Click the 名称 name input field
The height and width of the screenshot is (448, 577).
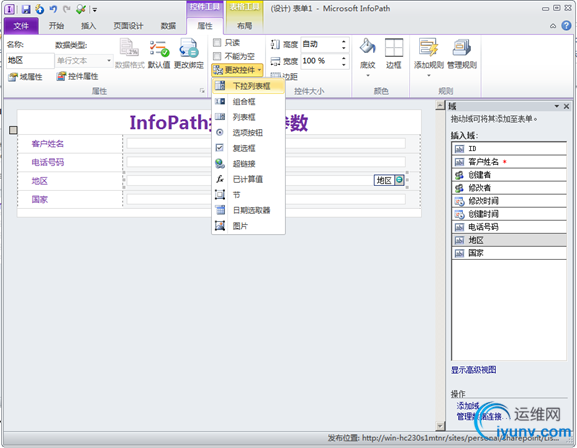pos(30,60)
